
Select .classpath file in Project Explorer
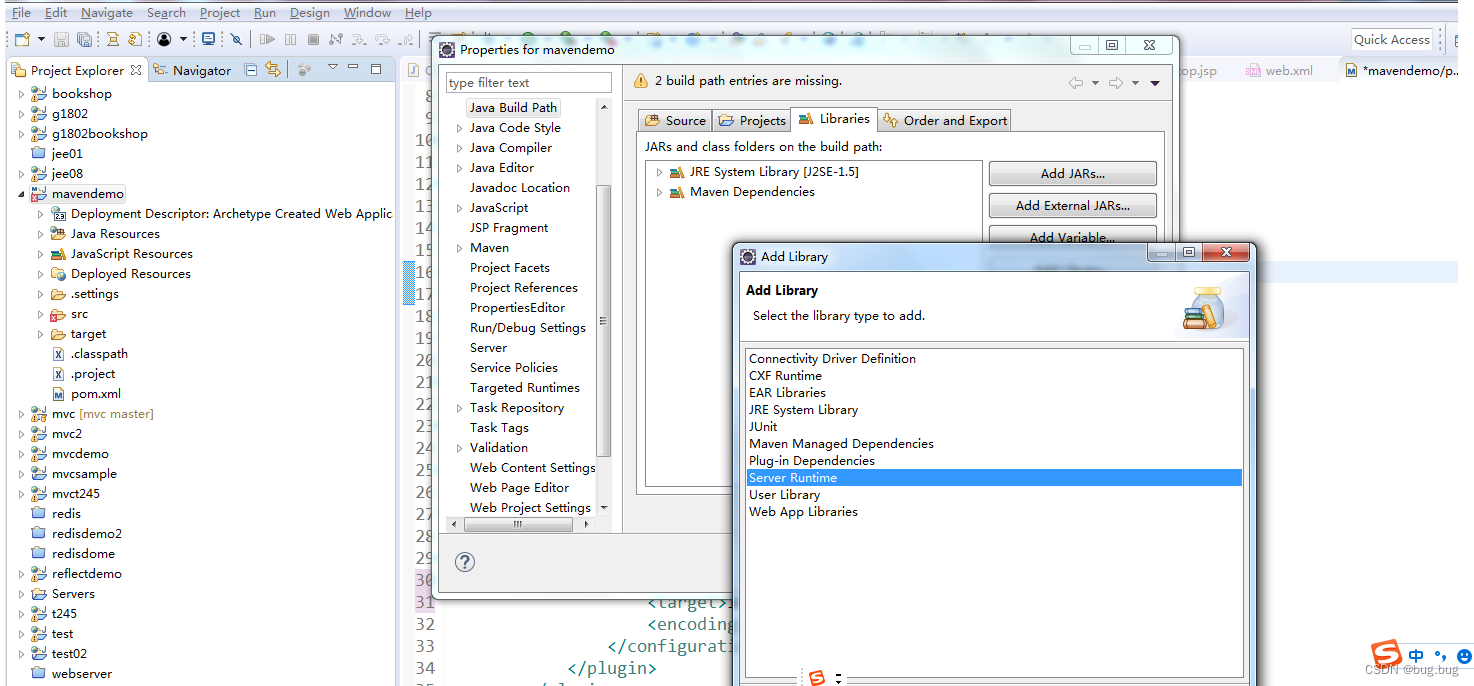(x=99, y=354)
